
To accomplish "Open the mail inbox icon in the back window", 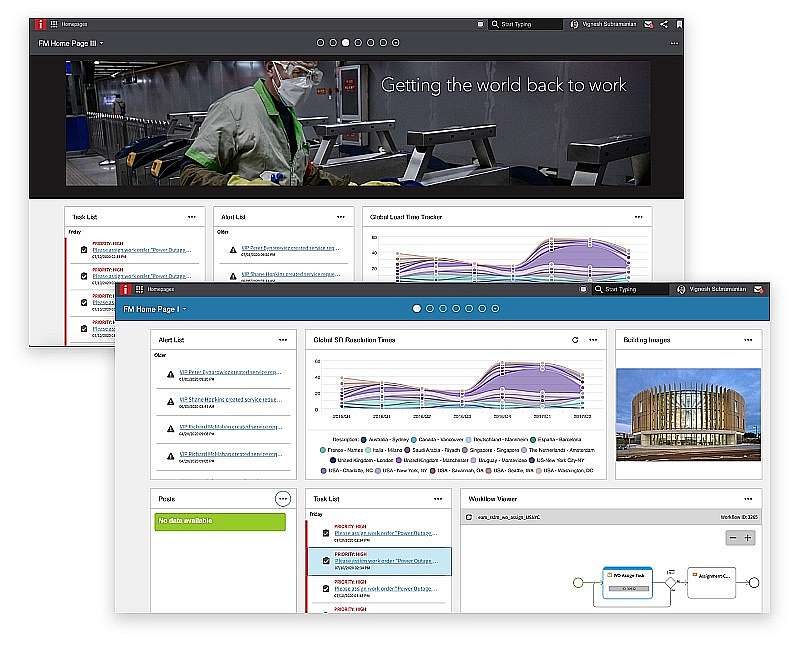I will [648, 24].
